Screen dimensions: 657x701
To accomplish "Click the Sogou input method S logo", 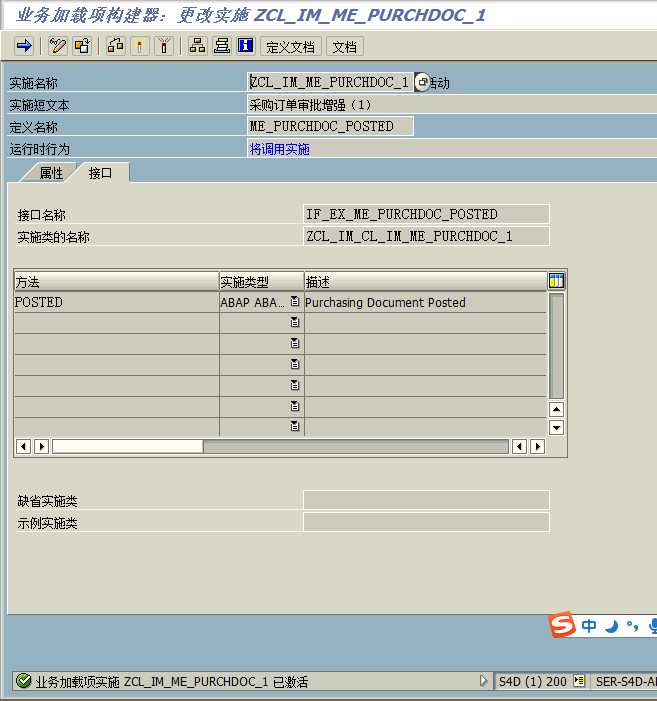I will pos(562,625).
